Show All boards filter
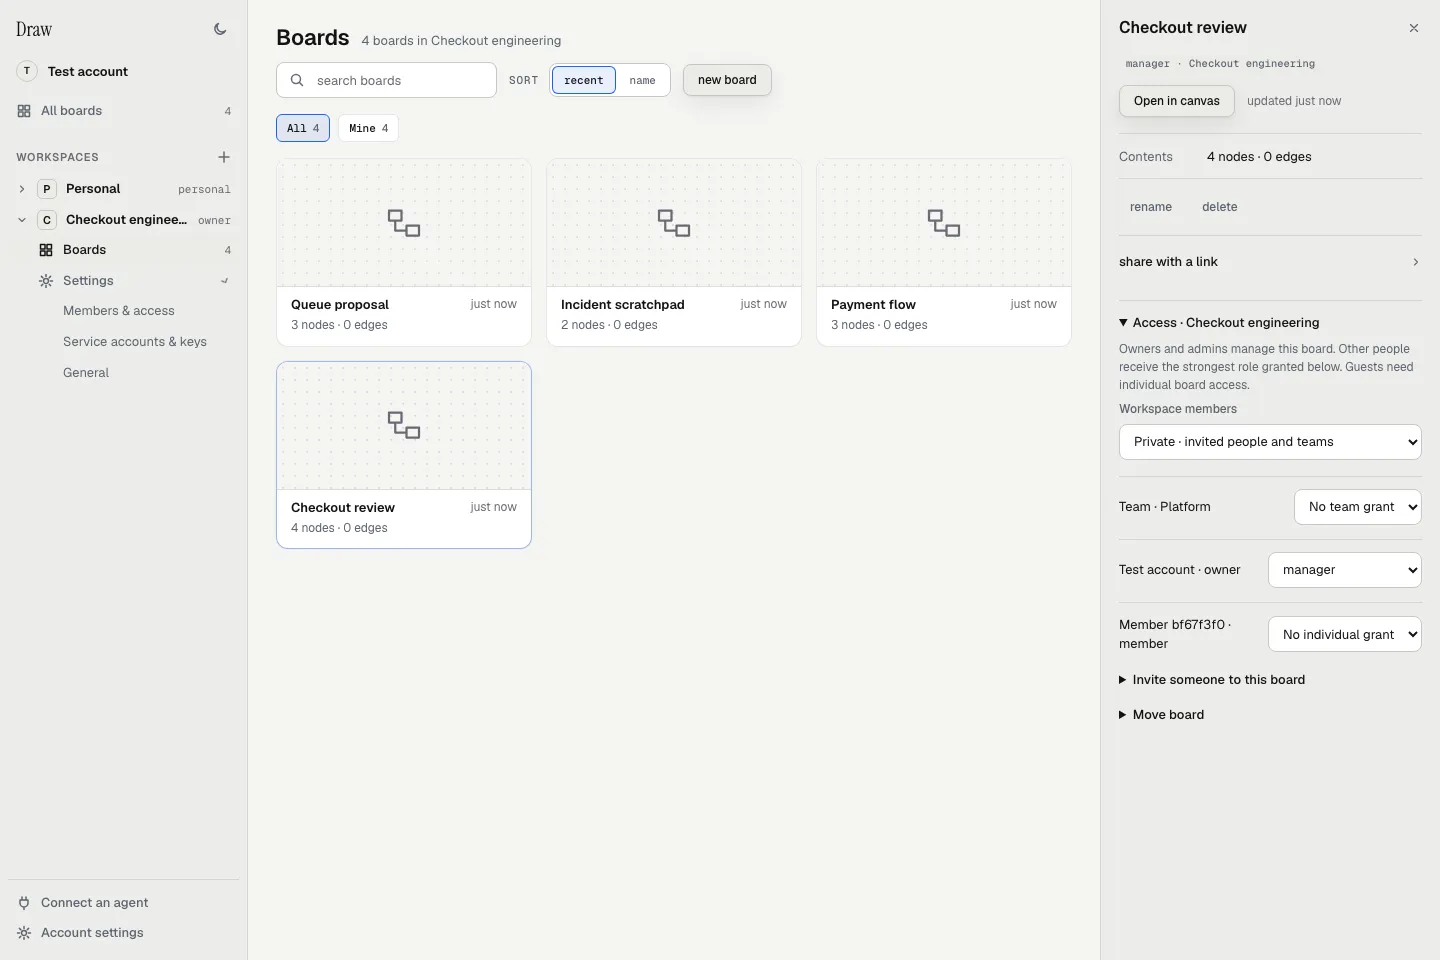 (303, 128)
